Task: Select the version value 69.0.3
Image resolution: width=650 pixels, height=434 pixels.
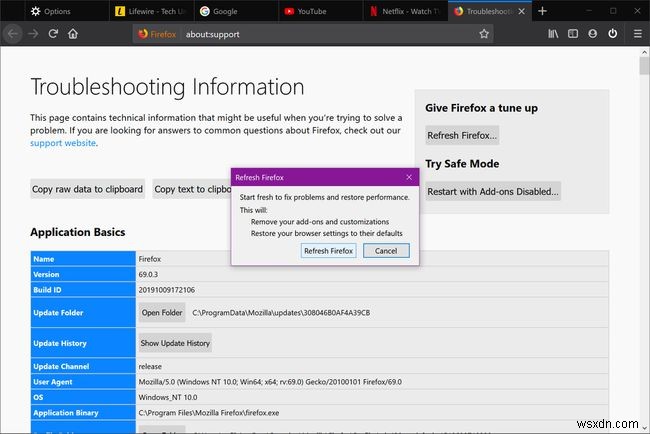Action: point(148,274)
